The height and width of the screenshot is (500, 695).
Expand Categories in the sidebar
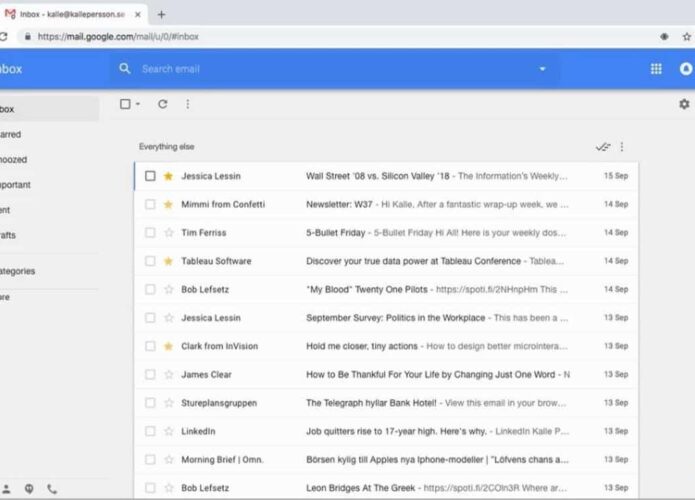tap(17, 271)
